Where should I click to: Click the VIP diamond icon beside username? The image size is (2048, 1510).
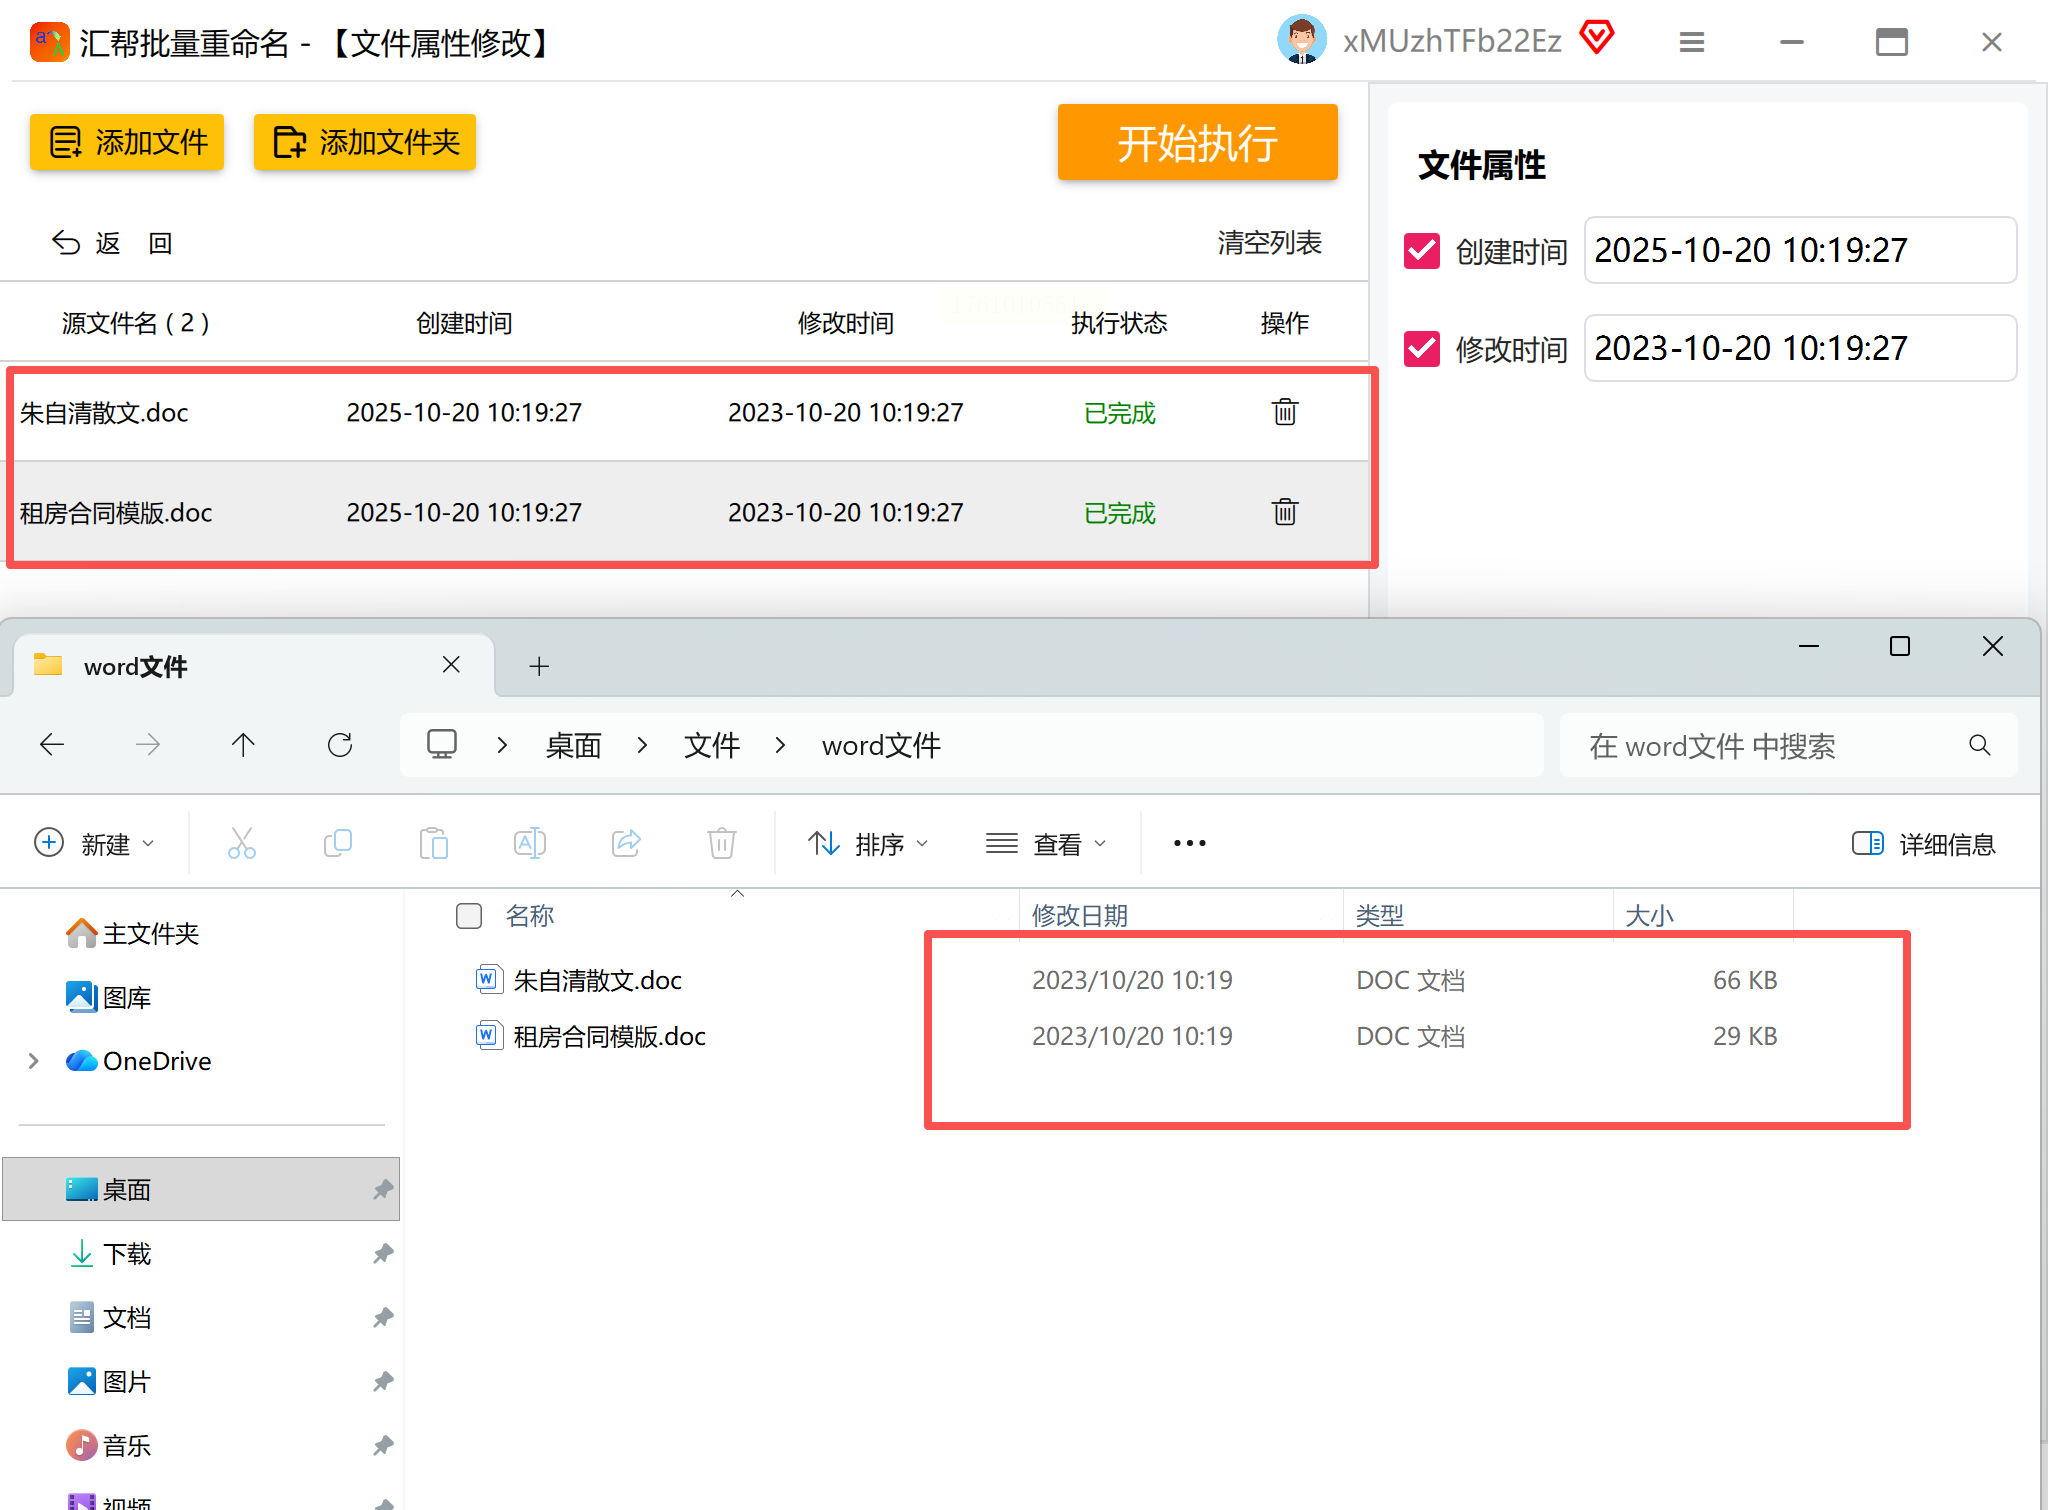tap(1597, 39)
